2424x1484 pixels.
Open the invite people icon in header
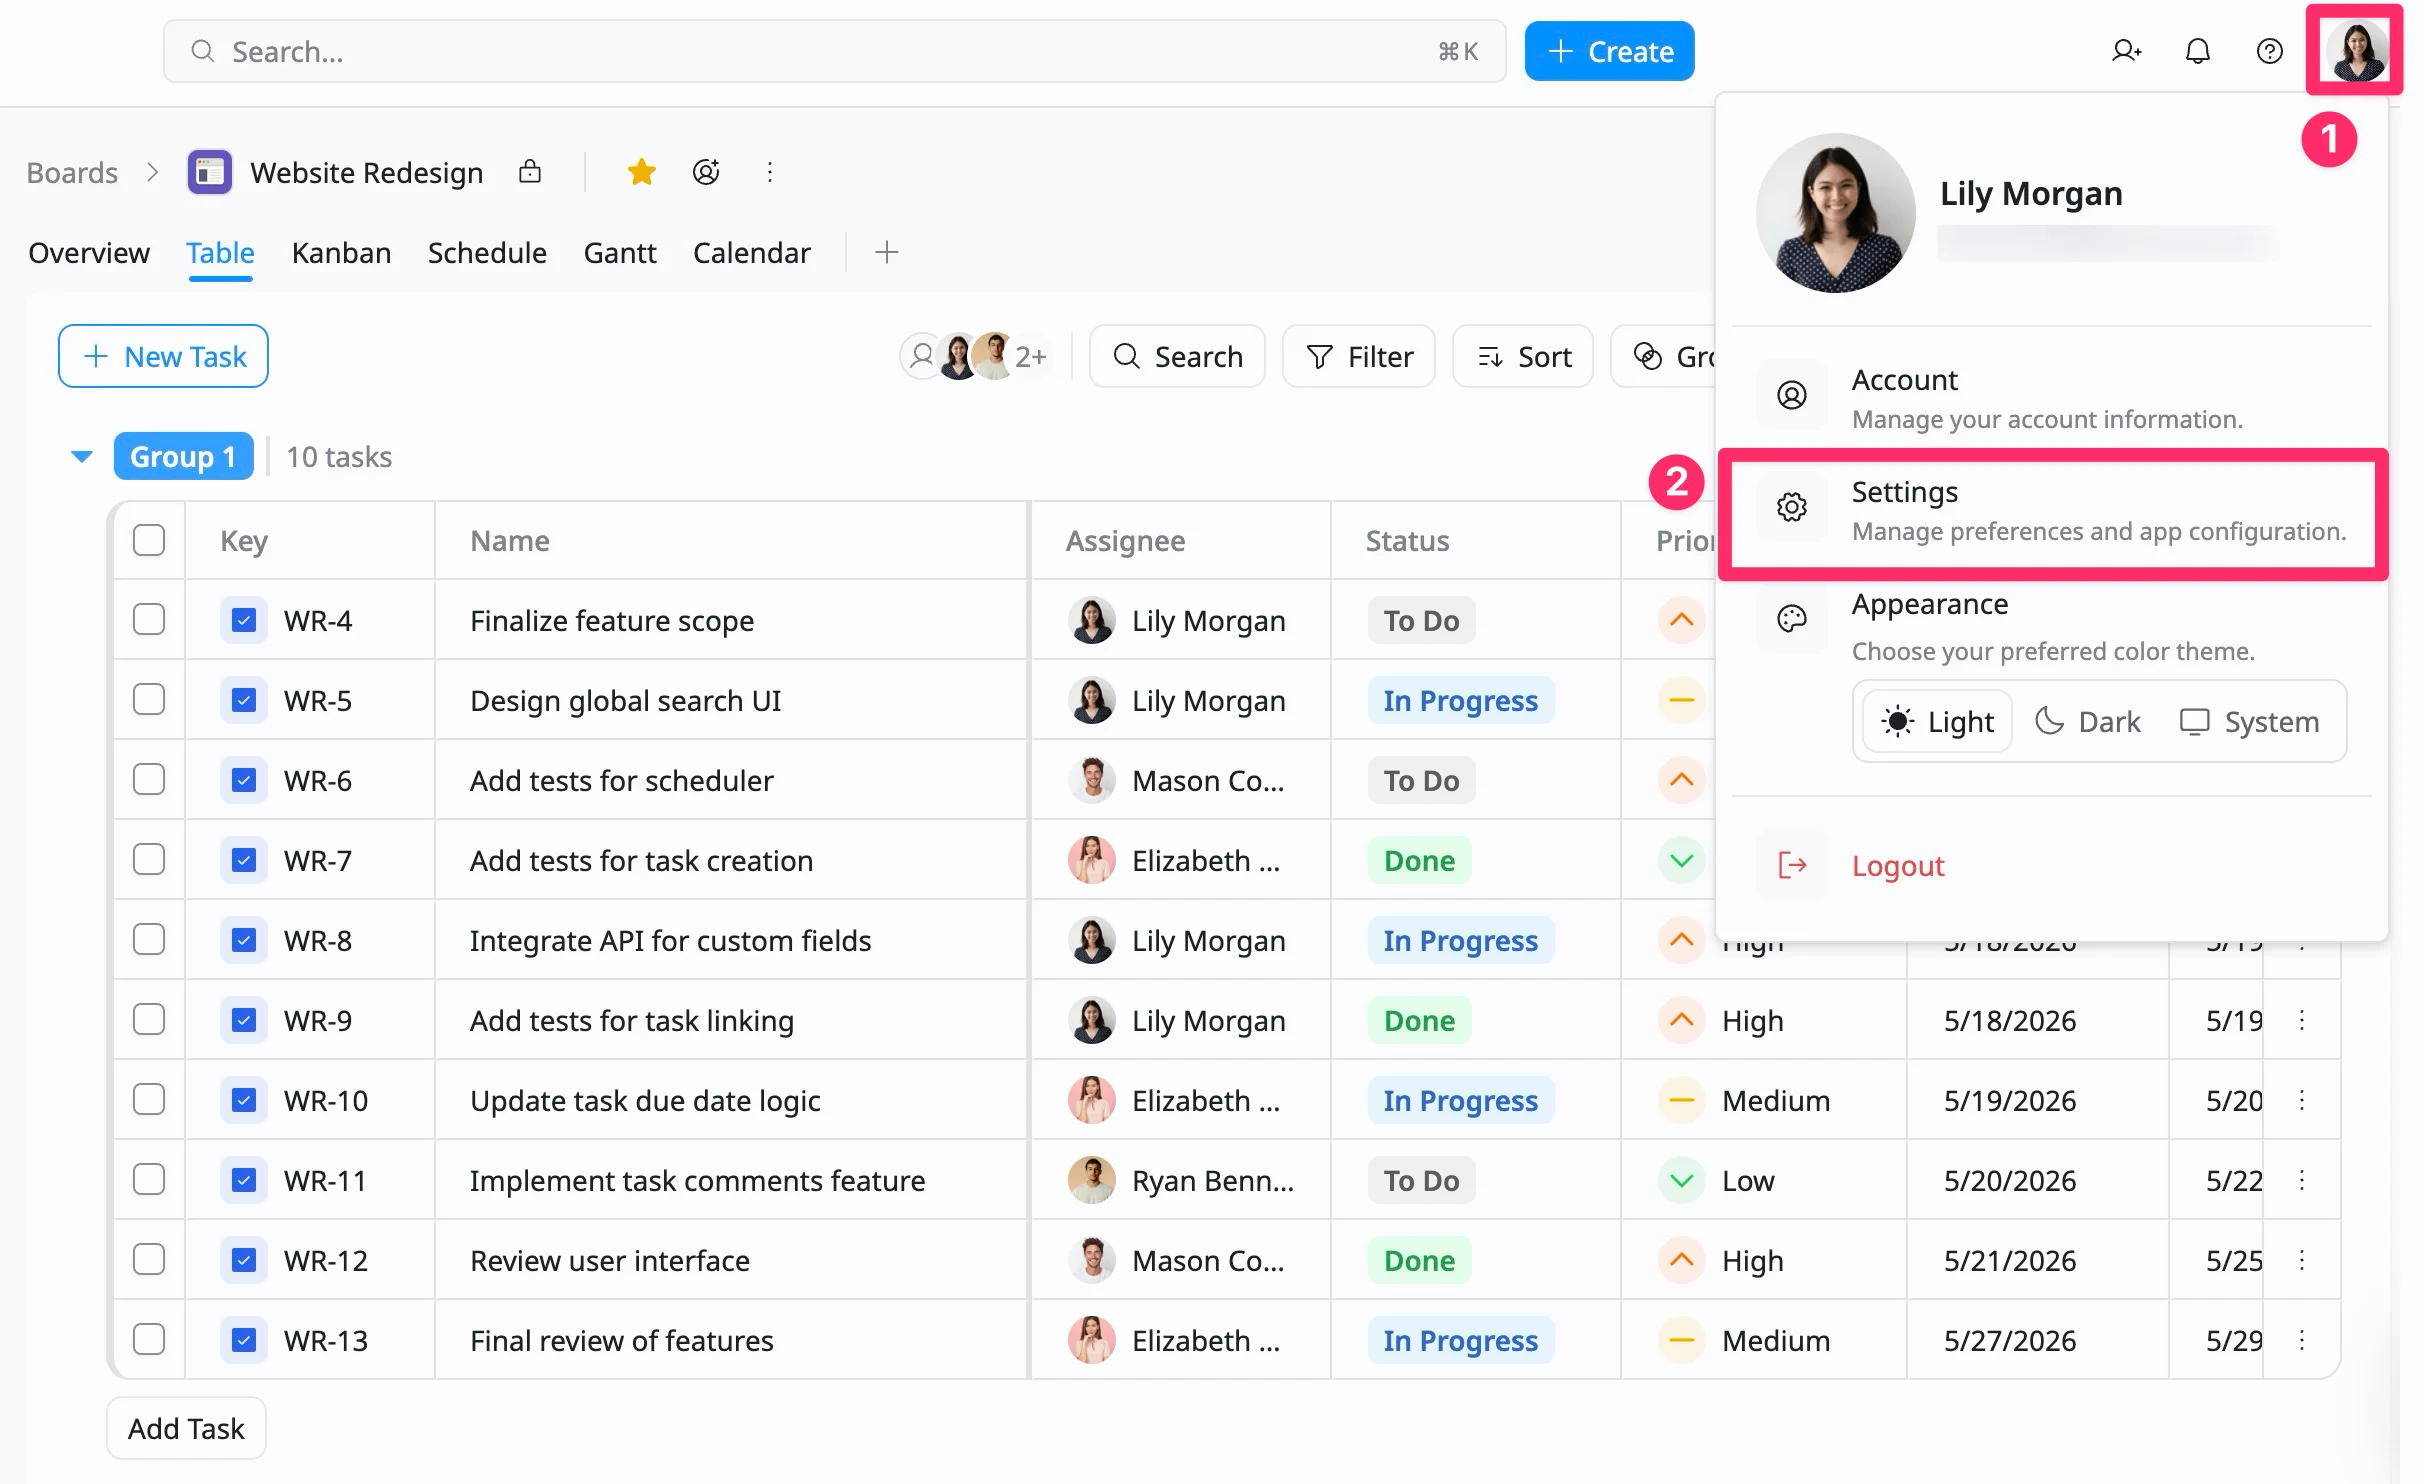(x=2126, y=51)
